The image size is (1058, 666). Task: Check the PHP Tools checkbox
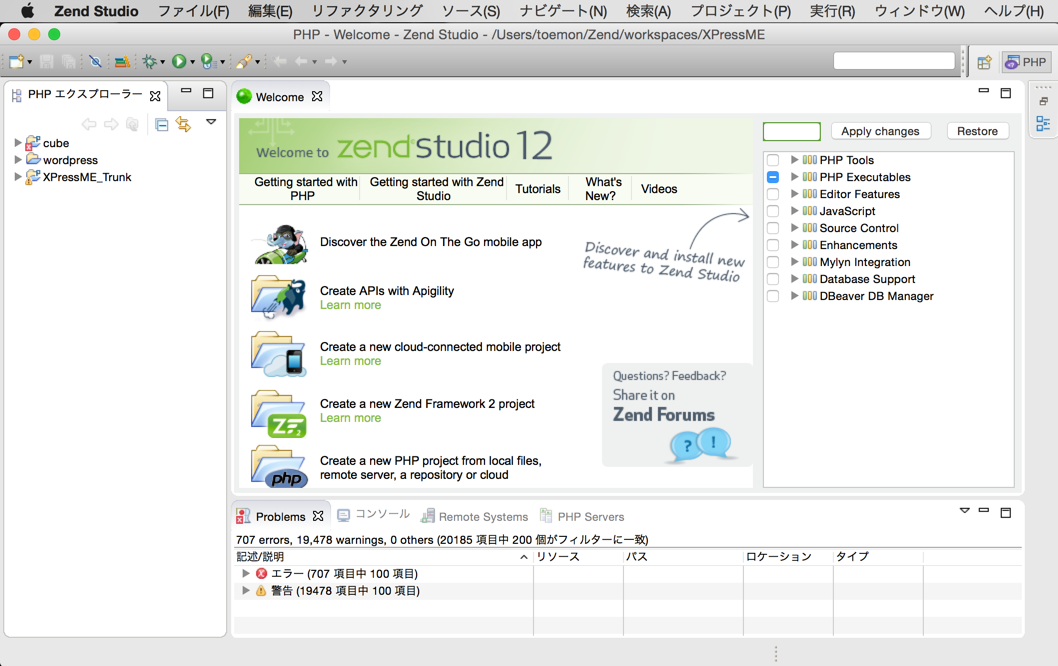tap(773, 160)
